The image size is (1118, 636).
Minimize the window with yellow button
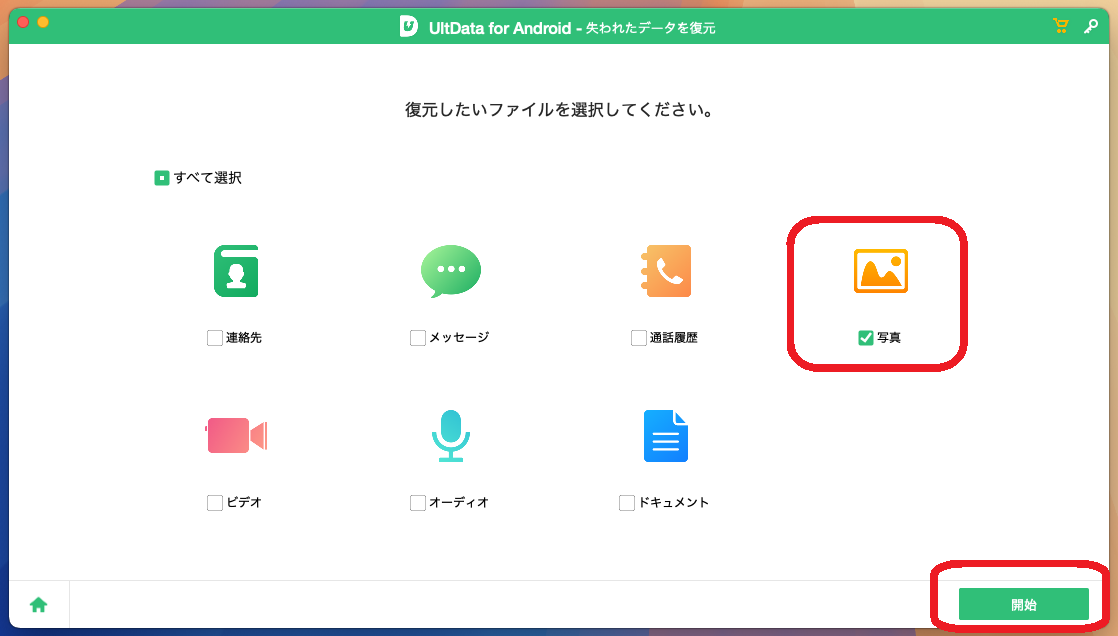tap(43, 22)
